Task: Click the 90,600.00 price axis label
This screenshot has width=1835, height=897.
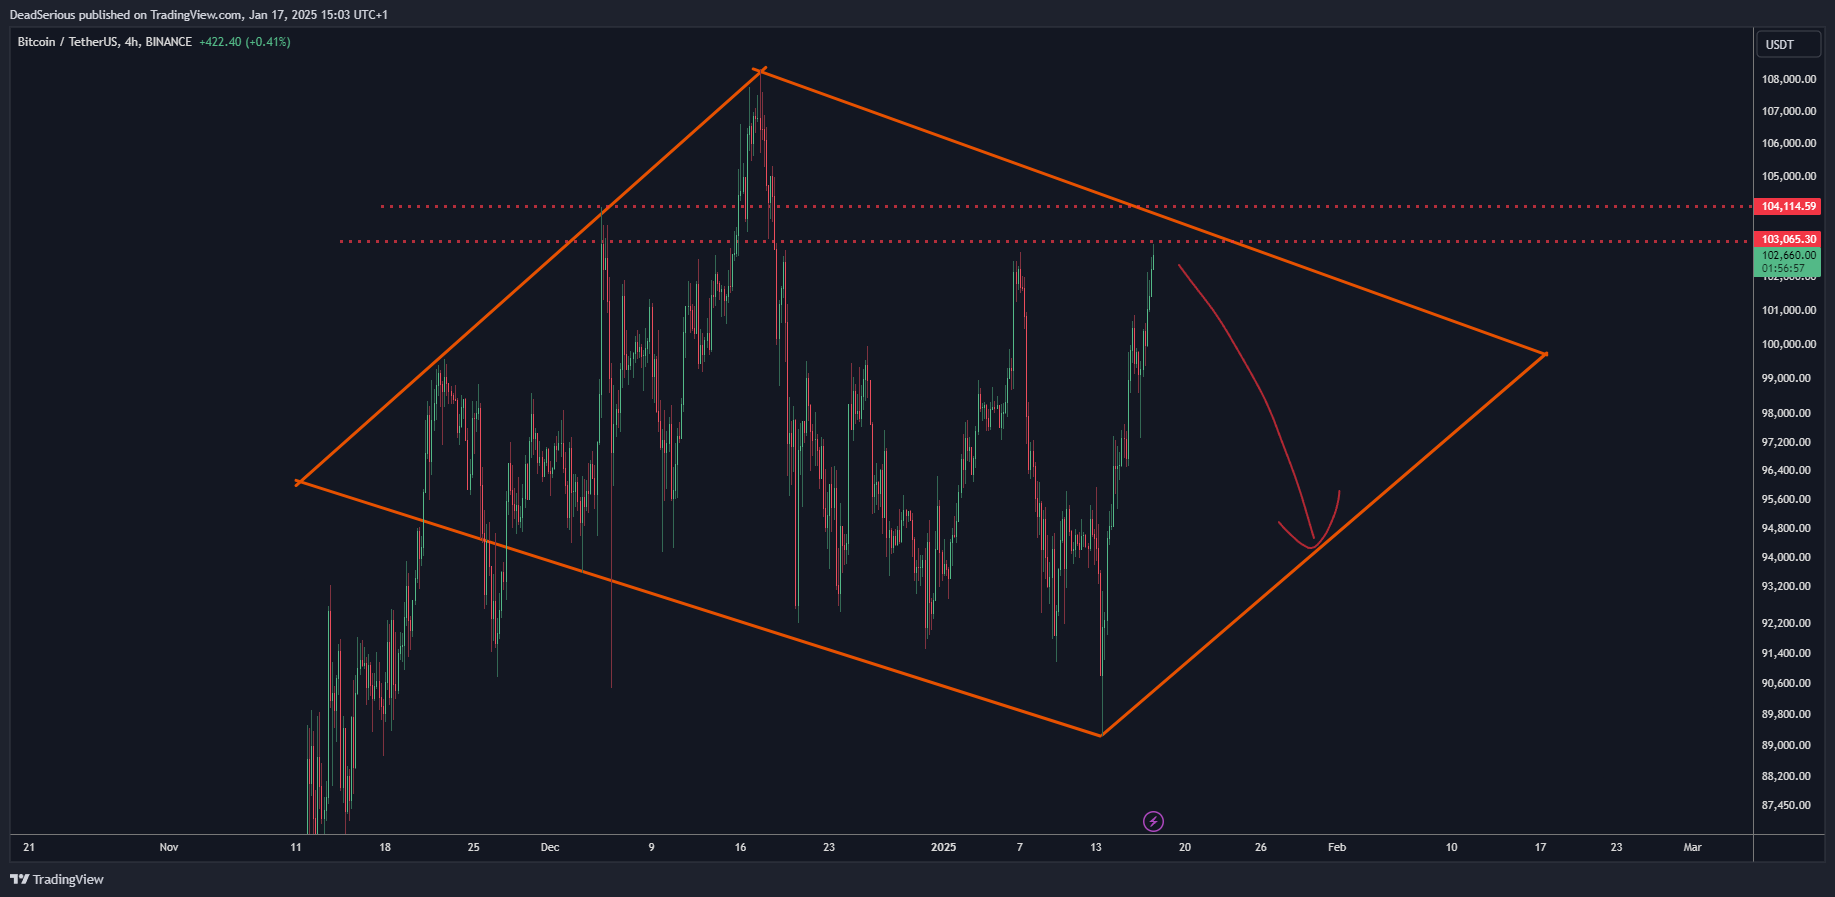Action: [x=1786, y=683]
